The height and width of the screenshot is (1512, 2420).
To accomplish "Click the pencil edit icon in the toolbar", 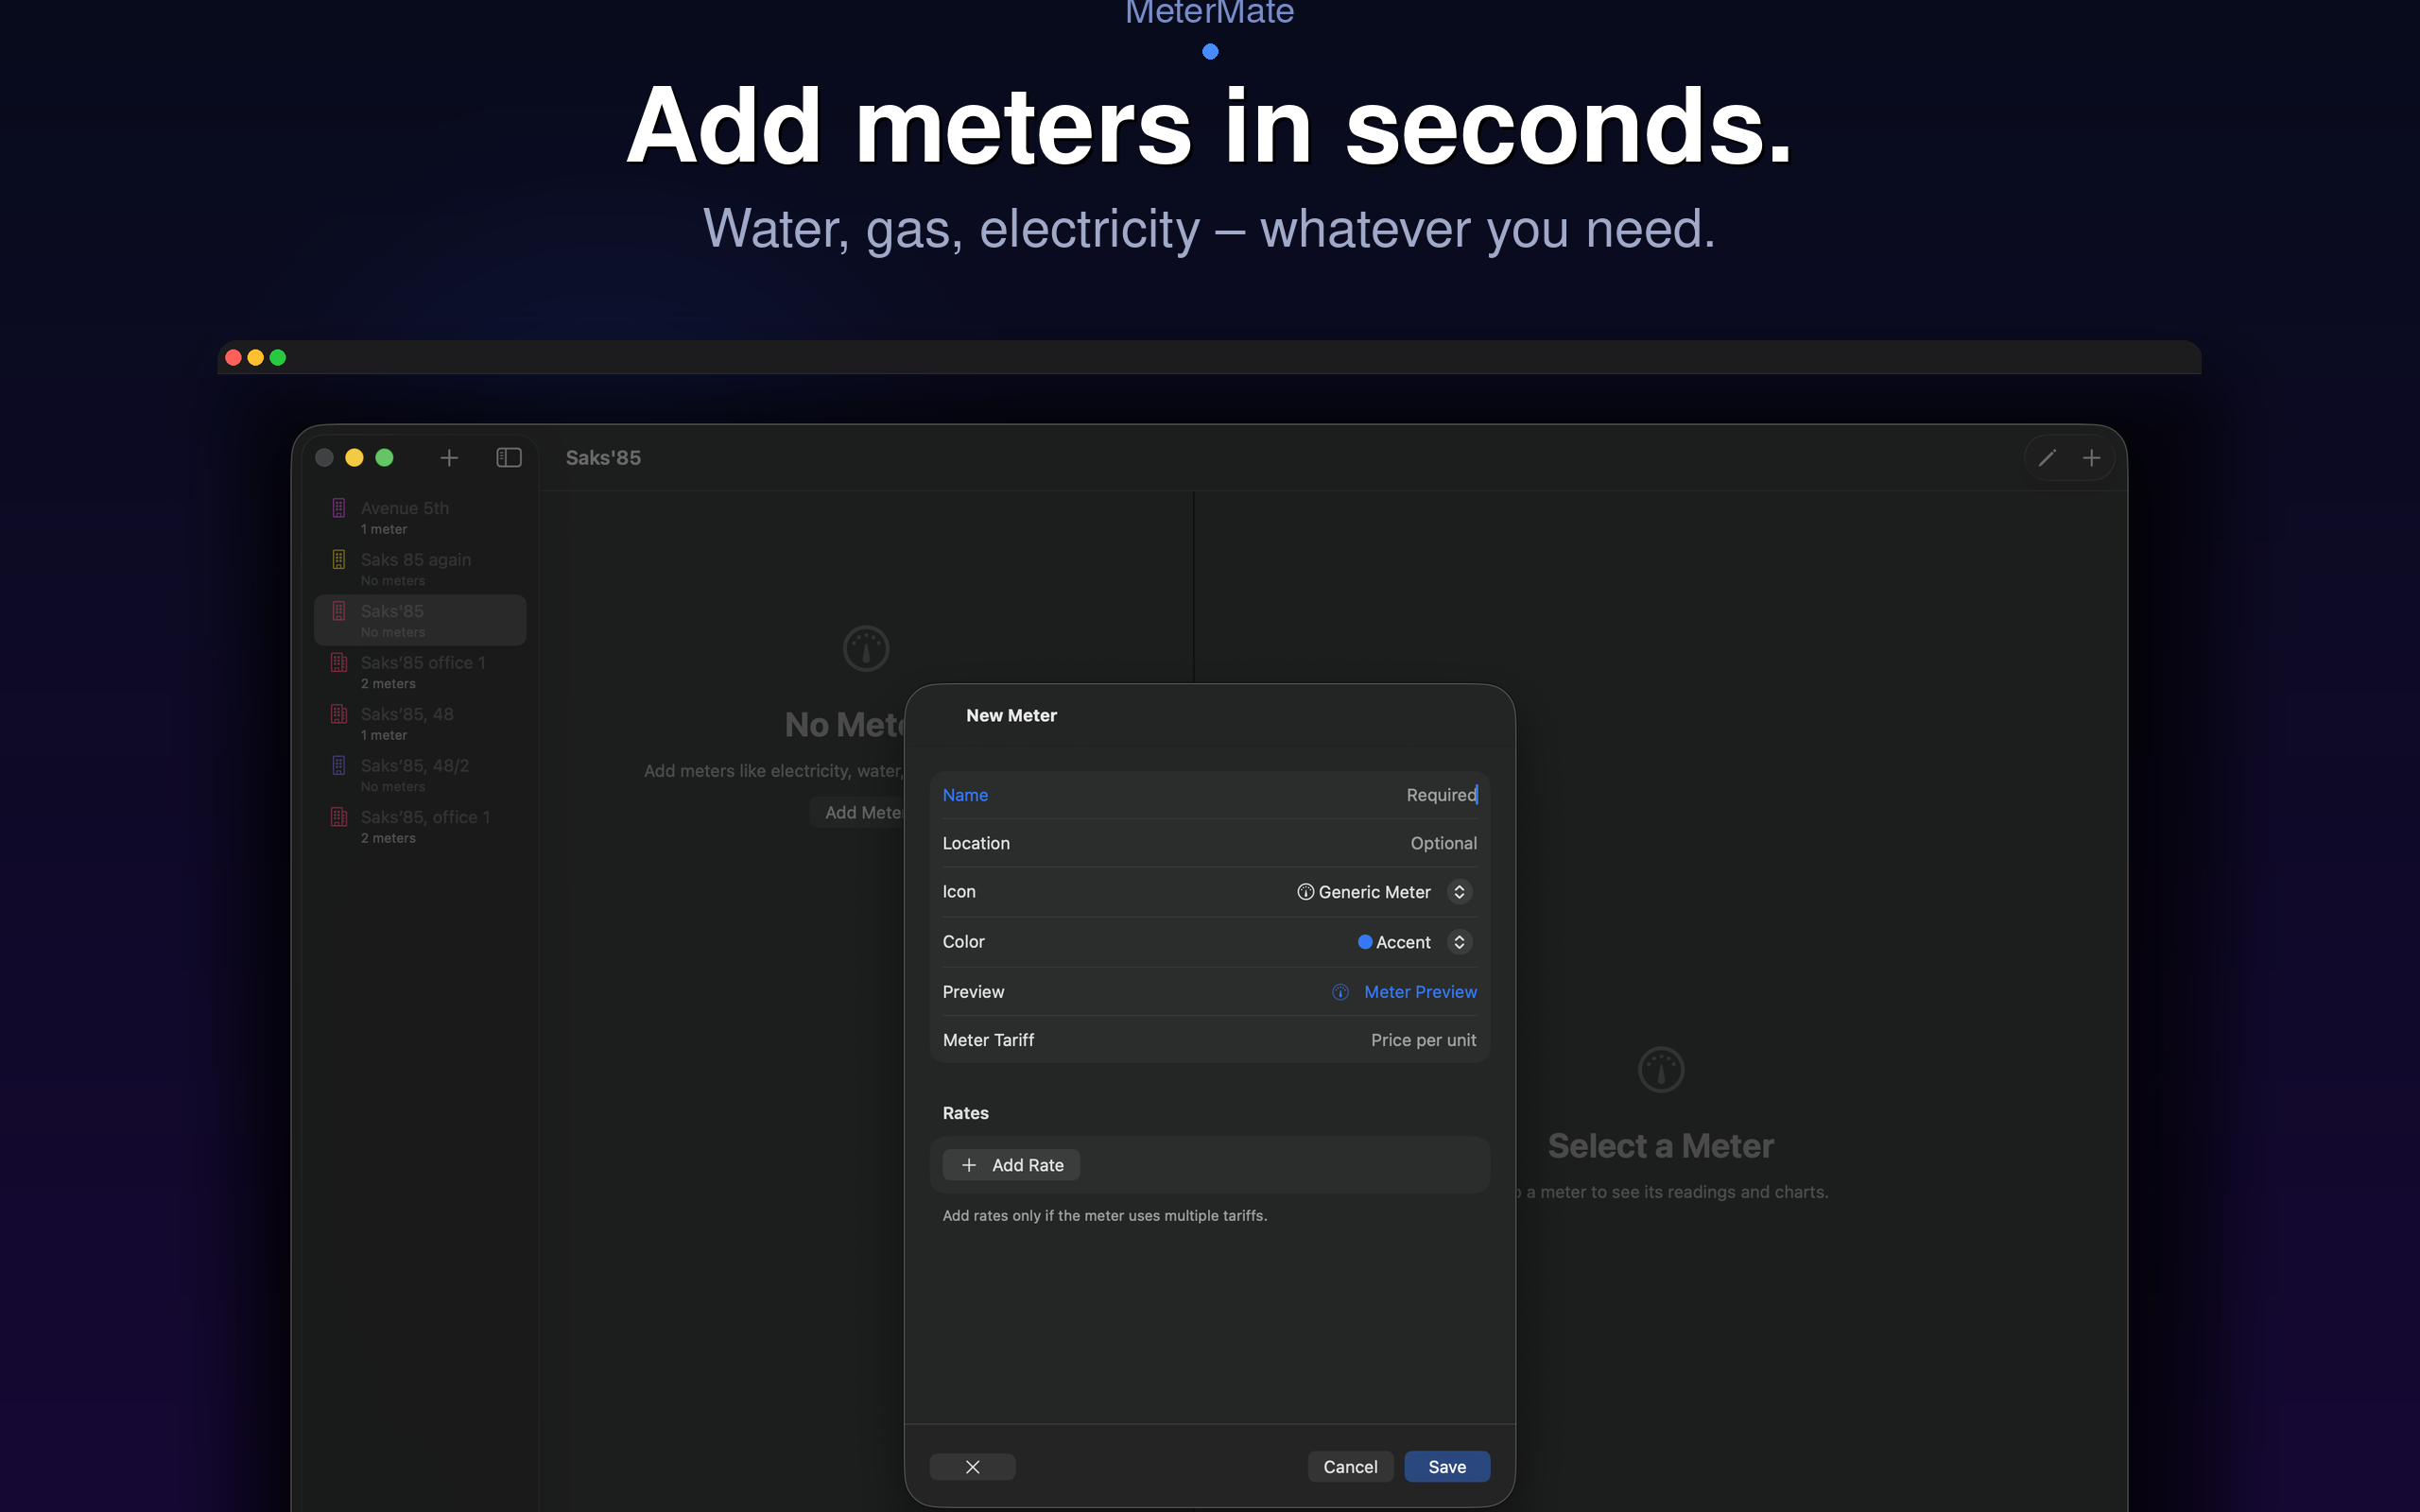I will click(2047, 458).
